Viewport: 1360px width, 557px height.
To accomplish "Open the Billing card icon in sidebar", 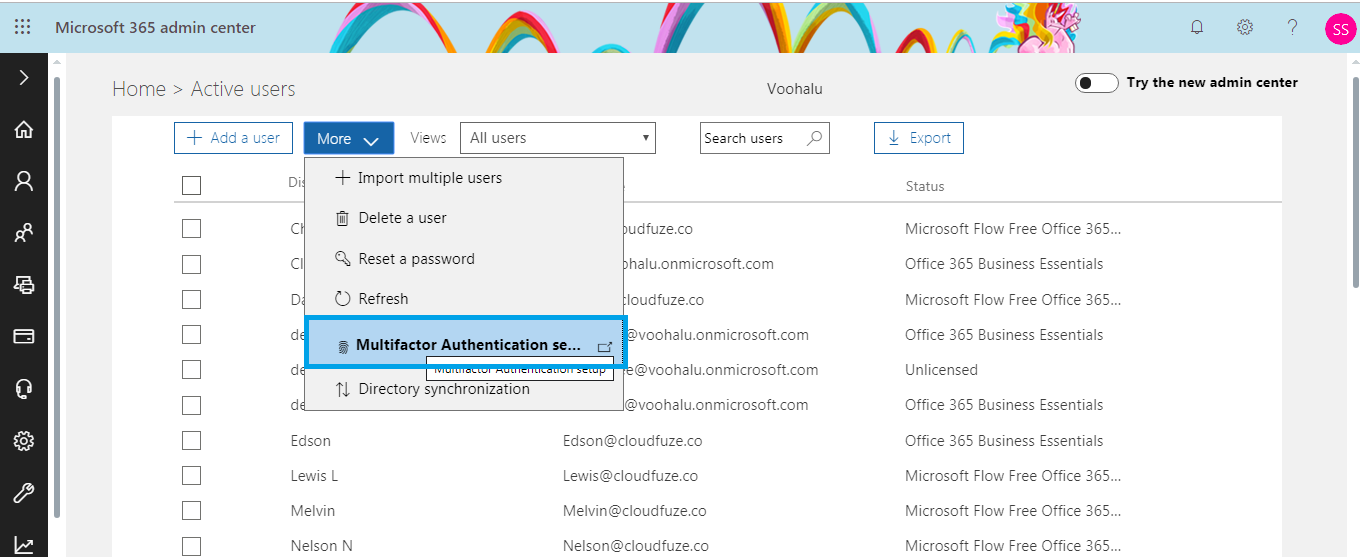I will [24, 336].
